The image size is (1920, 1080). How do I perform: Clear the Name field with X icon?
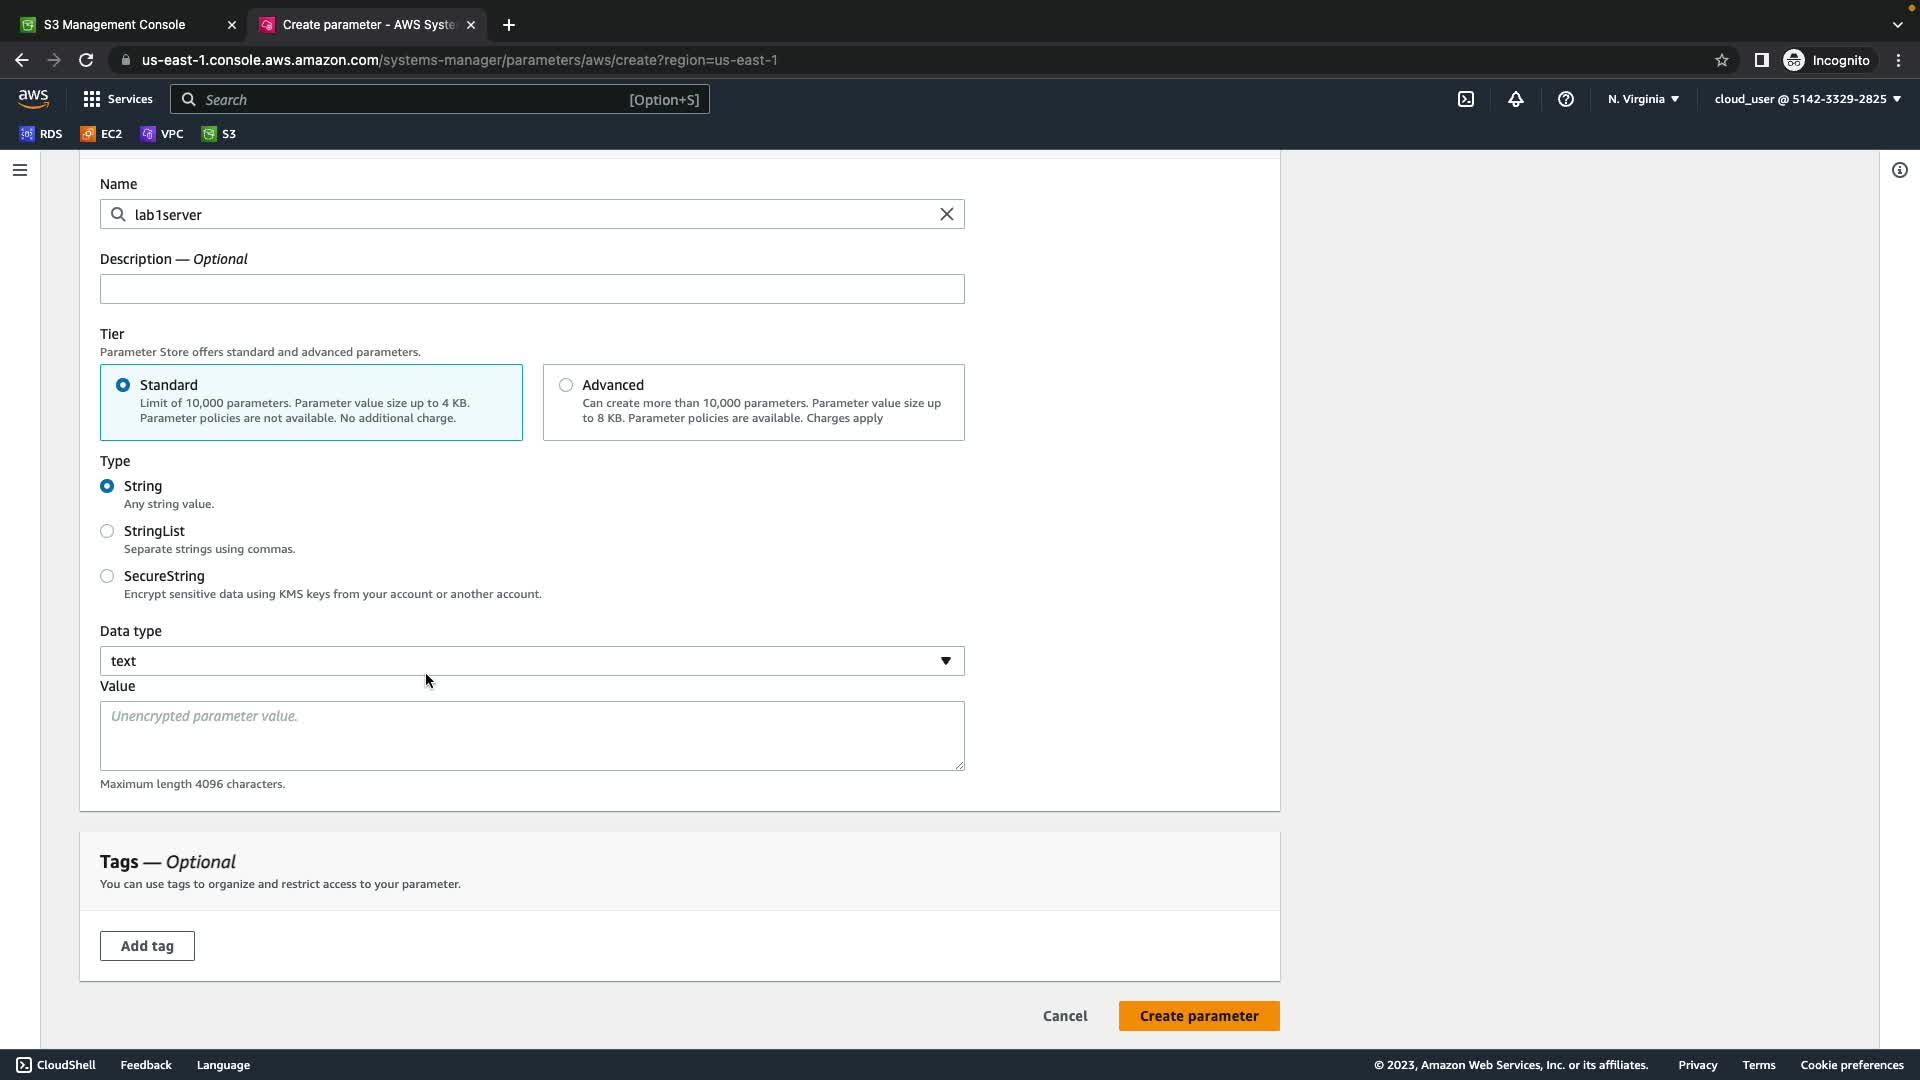pyautogui.click(x=946, y=214)
